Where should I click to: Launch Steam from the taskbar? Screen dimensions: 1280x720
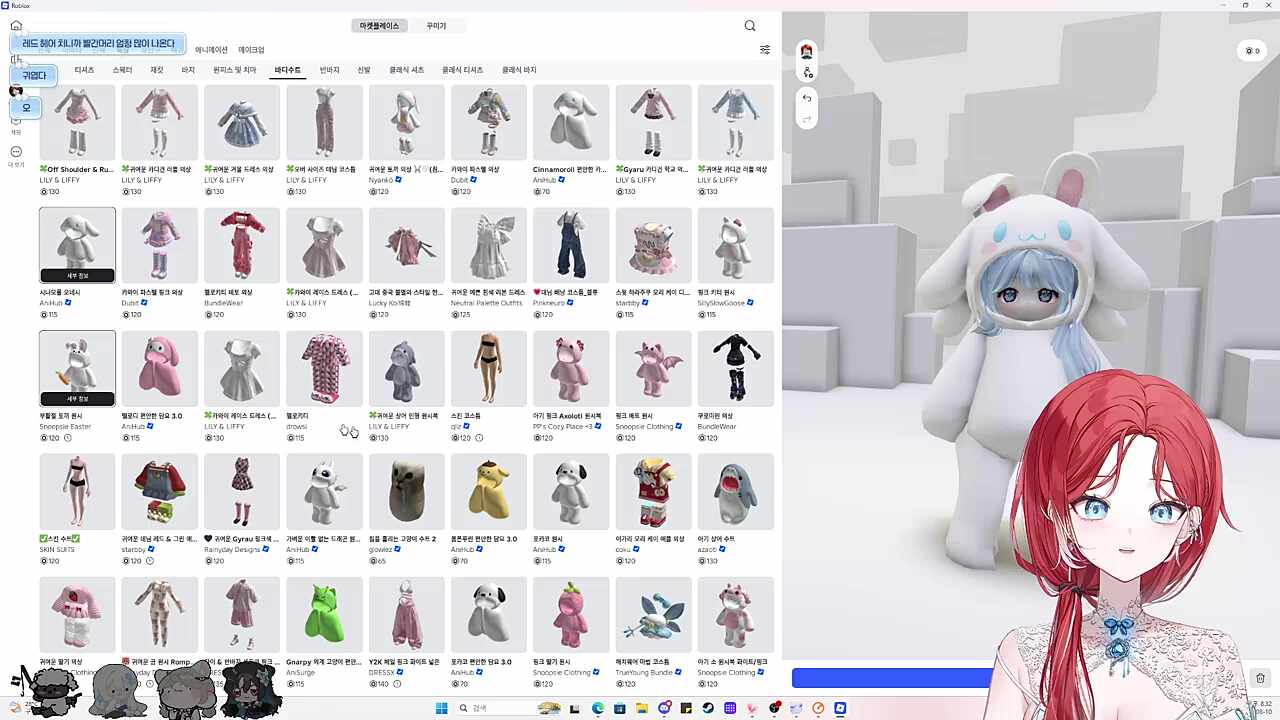(708, 709)
